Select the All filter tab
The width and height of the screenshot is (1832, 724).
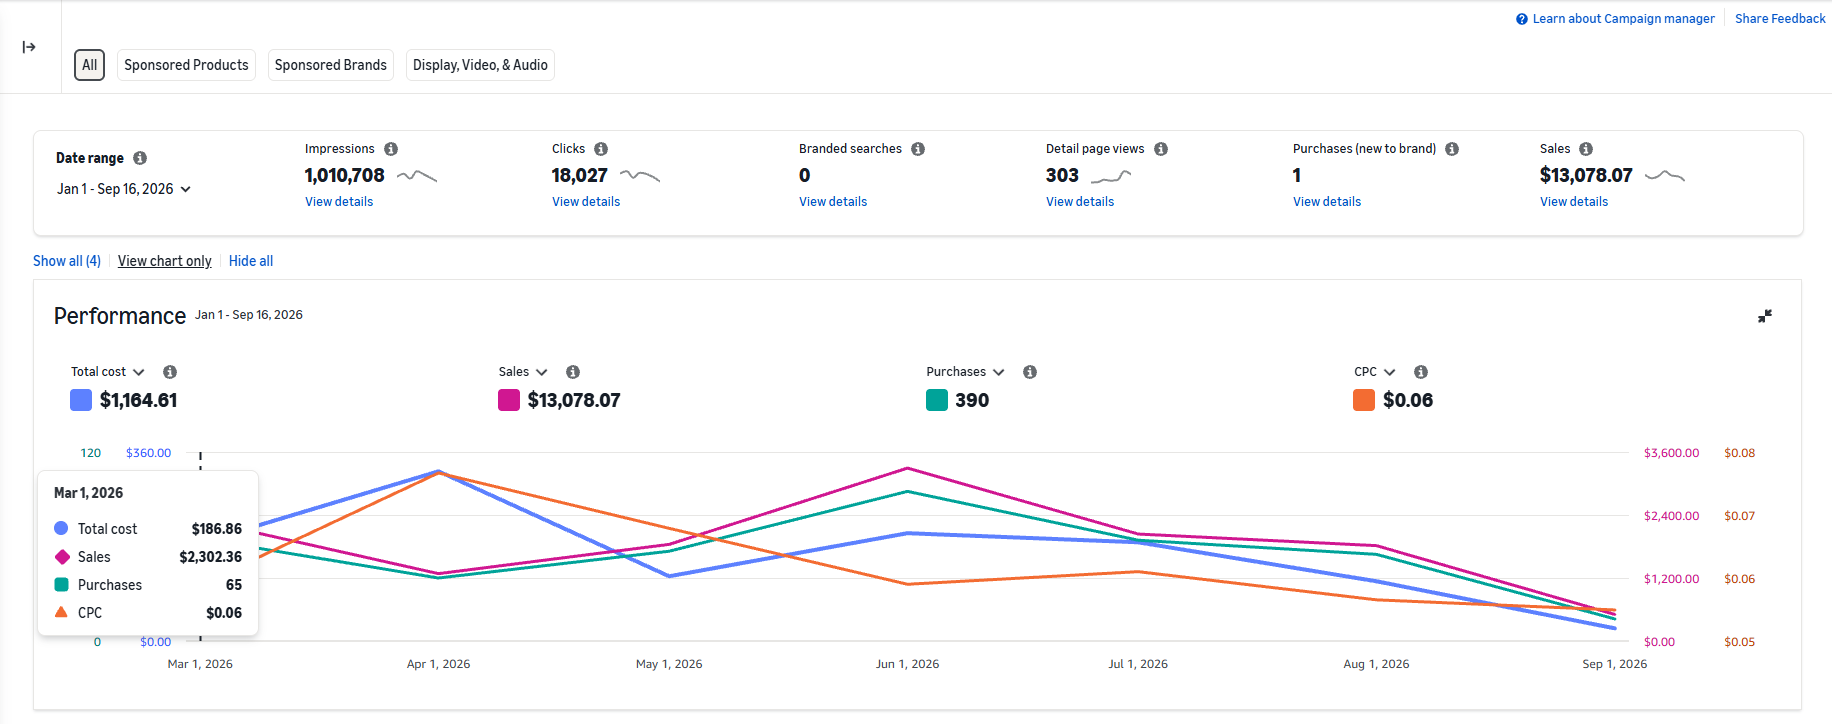pos(90,65)
